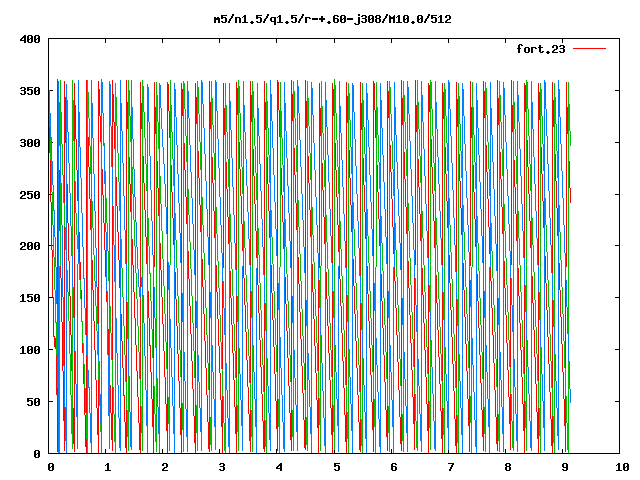This screenshot has height=480, width=640.
Task: Click the y-axis label 200
Action: (x=30, y=246)
